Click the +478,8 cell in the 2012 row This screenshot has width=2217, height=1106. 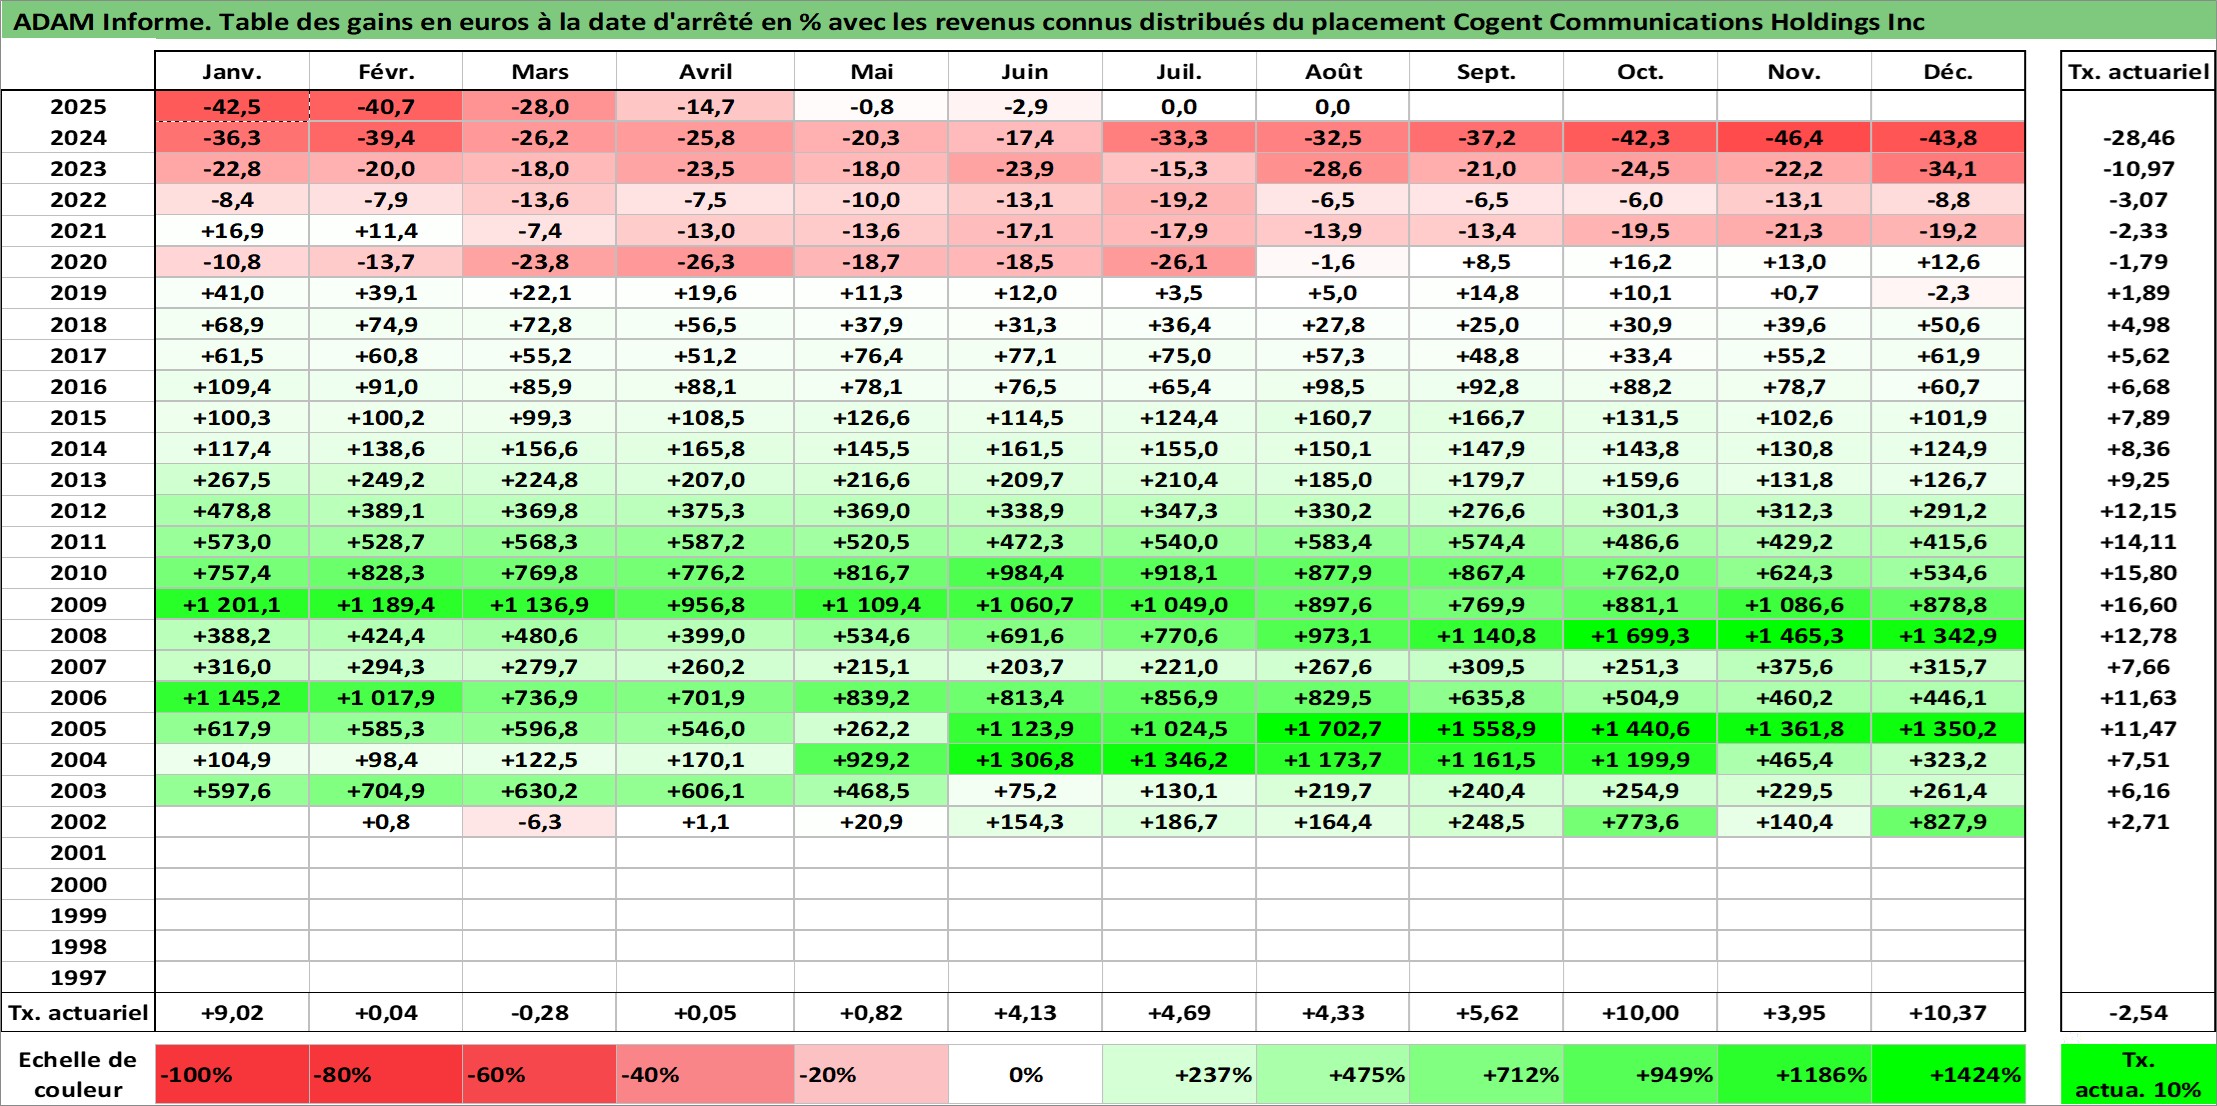point(232,511)
